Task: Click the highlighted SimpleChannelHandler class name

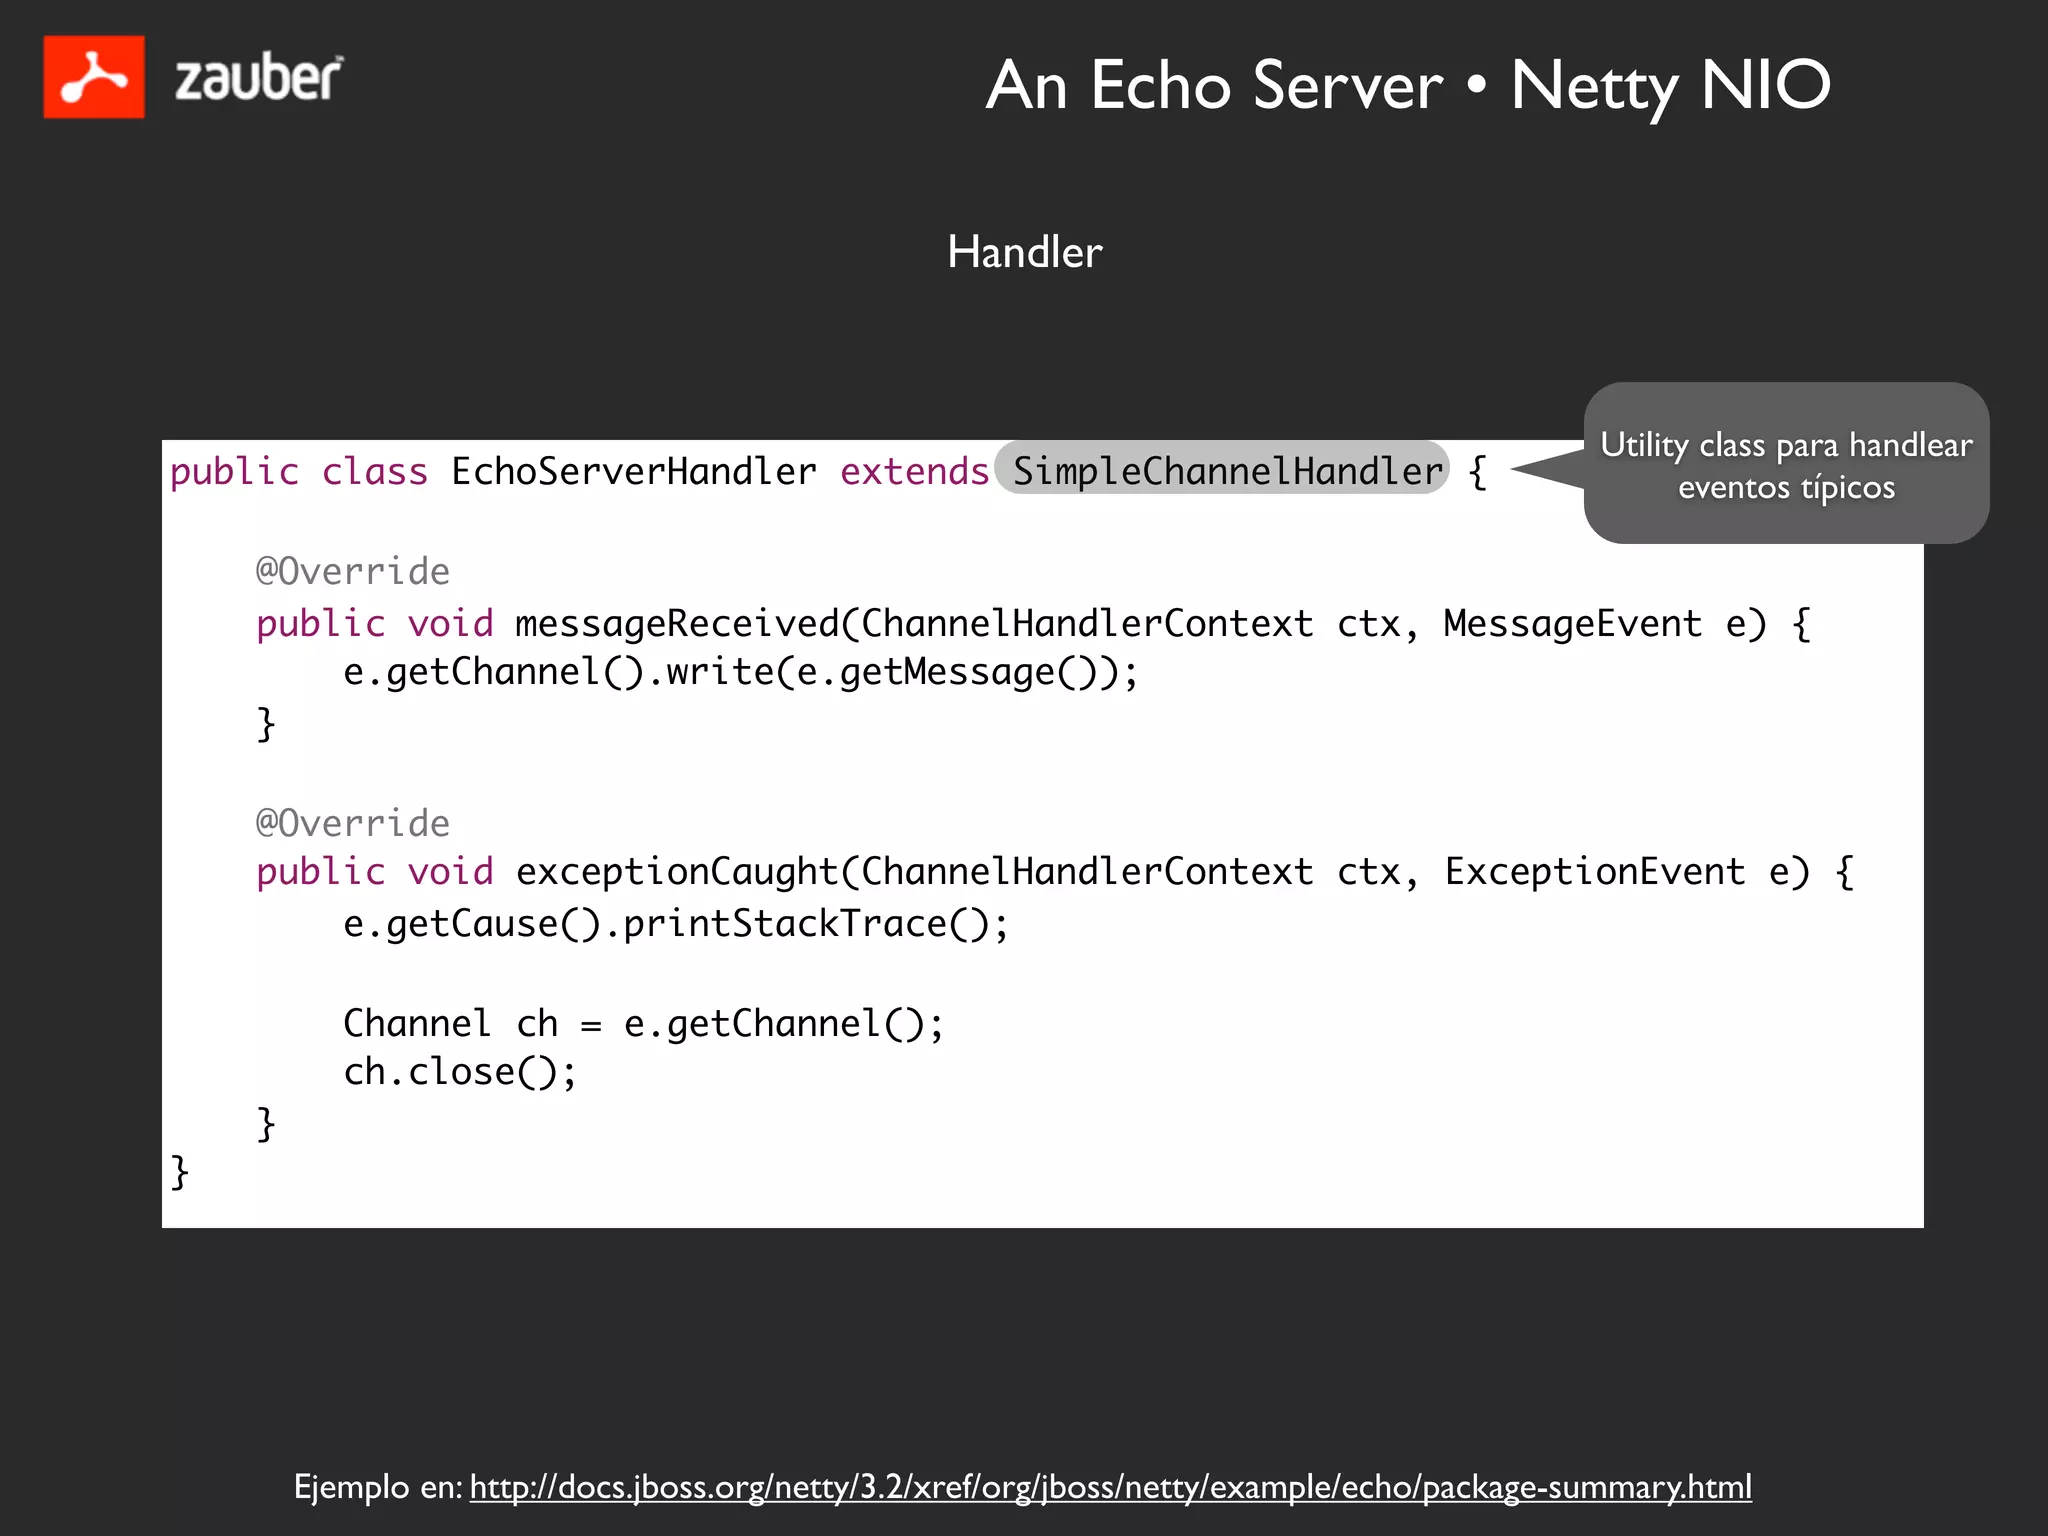Action: point(1226,471)
